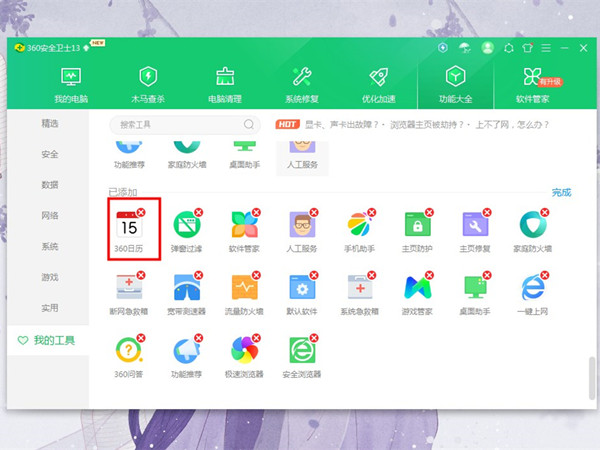This screenshot has width=600, height=450.
Task: Open the 人工服务 item in upper row
Action: pos(302,157)
